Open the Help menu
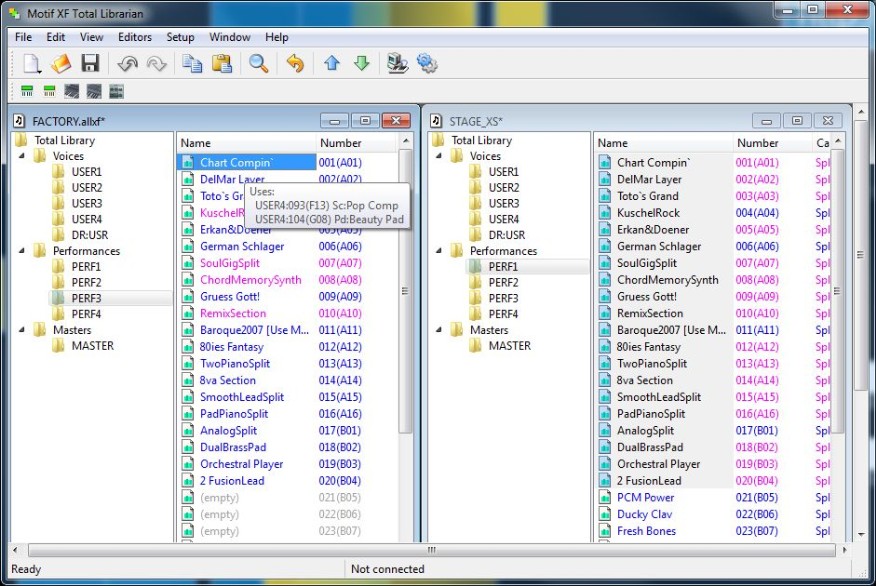This screenshot has height=586, width=876. pos(277,37)
